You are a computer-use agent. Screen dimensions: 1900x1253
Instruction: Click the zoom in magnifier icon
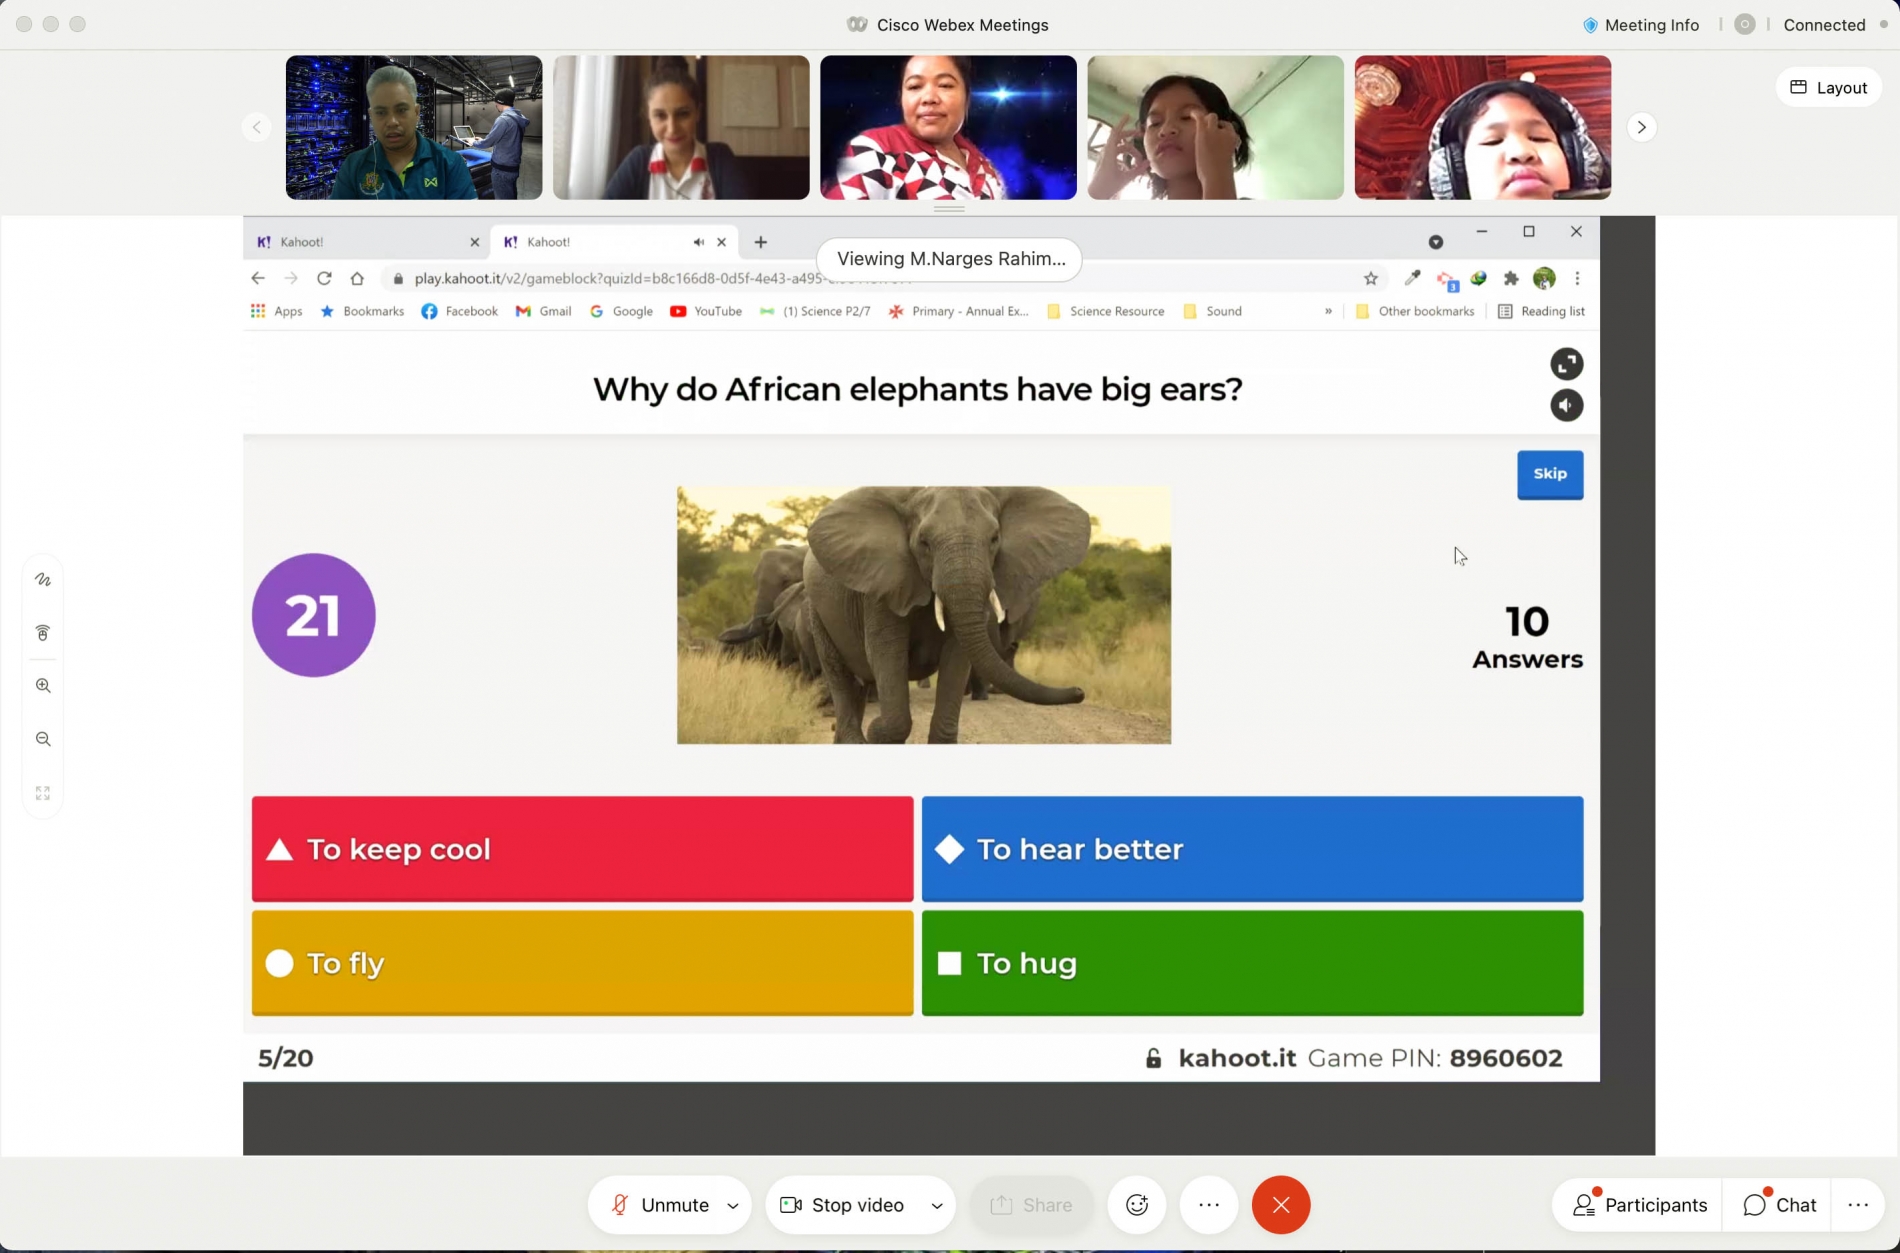click(43, 686)
